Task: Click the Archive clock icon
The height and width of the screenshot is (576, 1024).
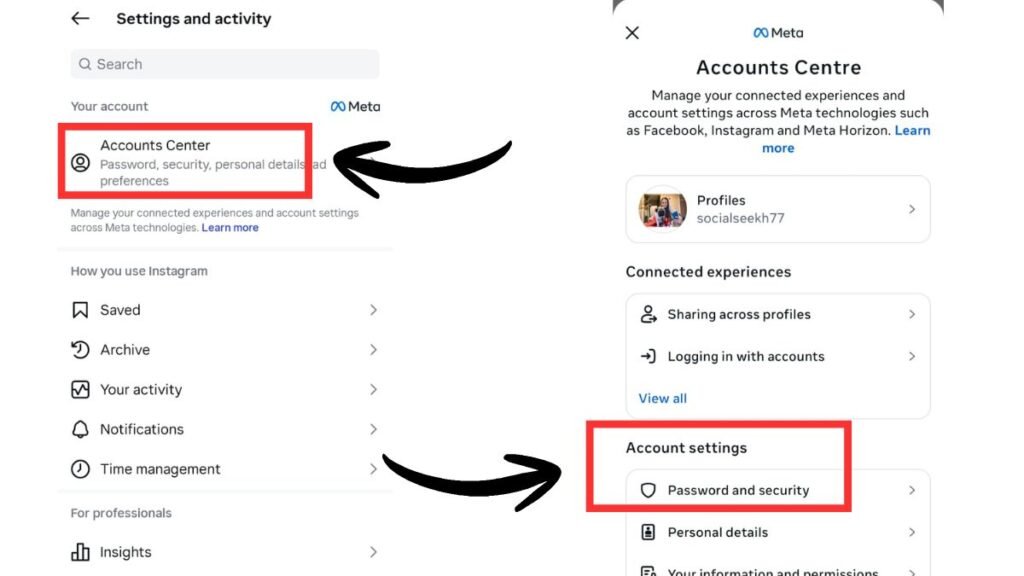Action: (81, 350)
